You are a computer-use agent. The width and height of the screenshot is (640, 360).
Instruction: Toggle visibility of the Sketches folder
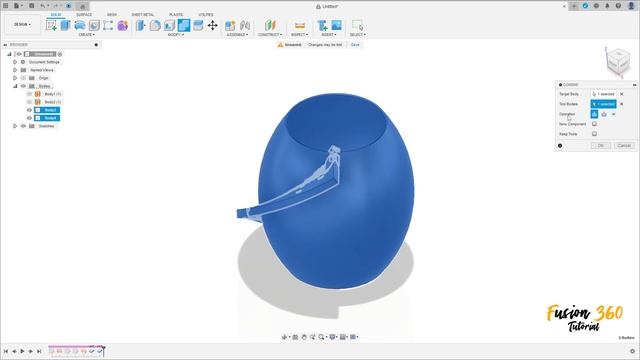(x=23, y=126)
